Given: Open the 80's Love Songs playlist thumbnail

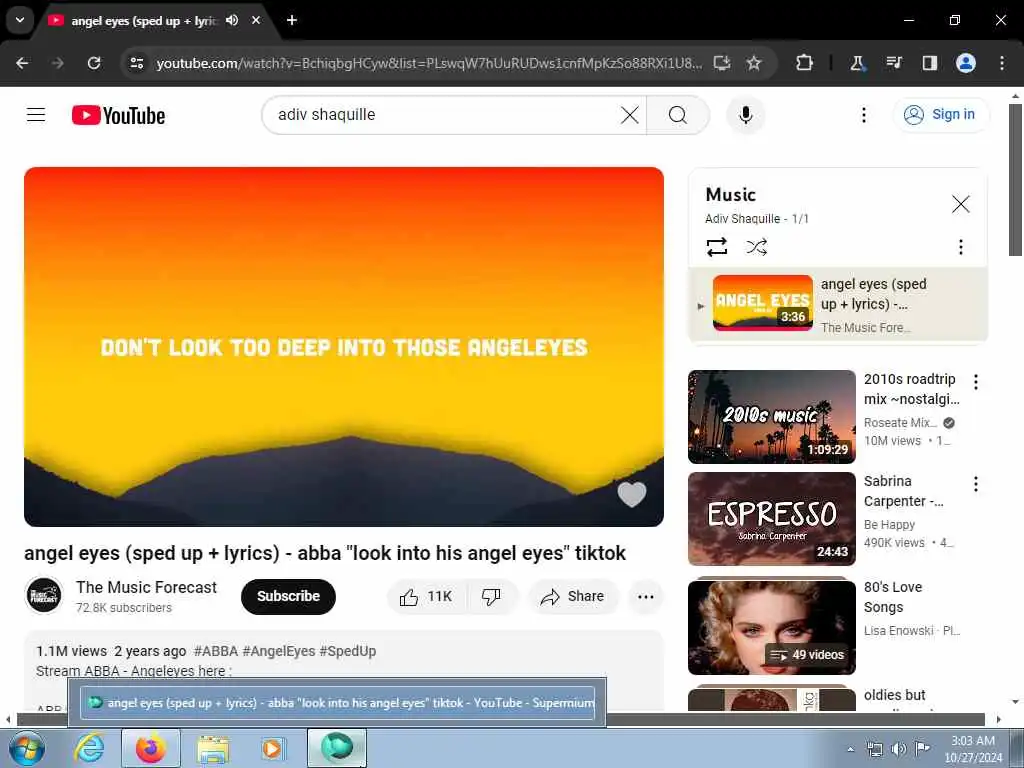Looking at the screenshot, I should pyautogui.click(x=771, y=627).
